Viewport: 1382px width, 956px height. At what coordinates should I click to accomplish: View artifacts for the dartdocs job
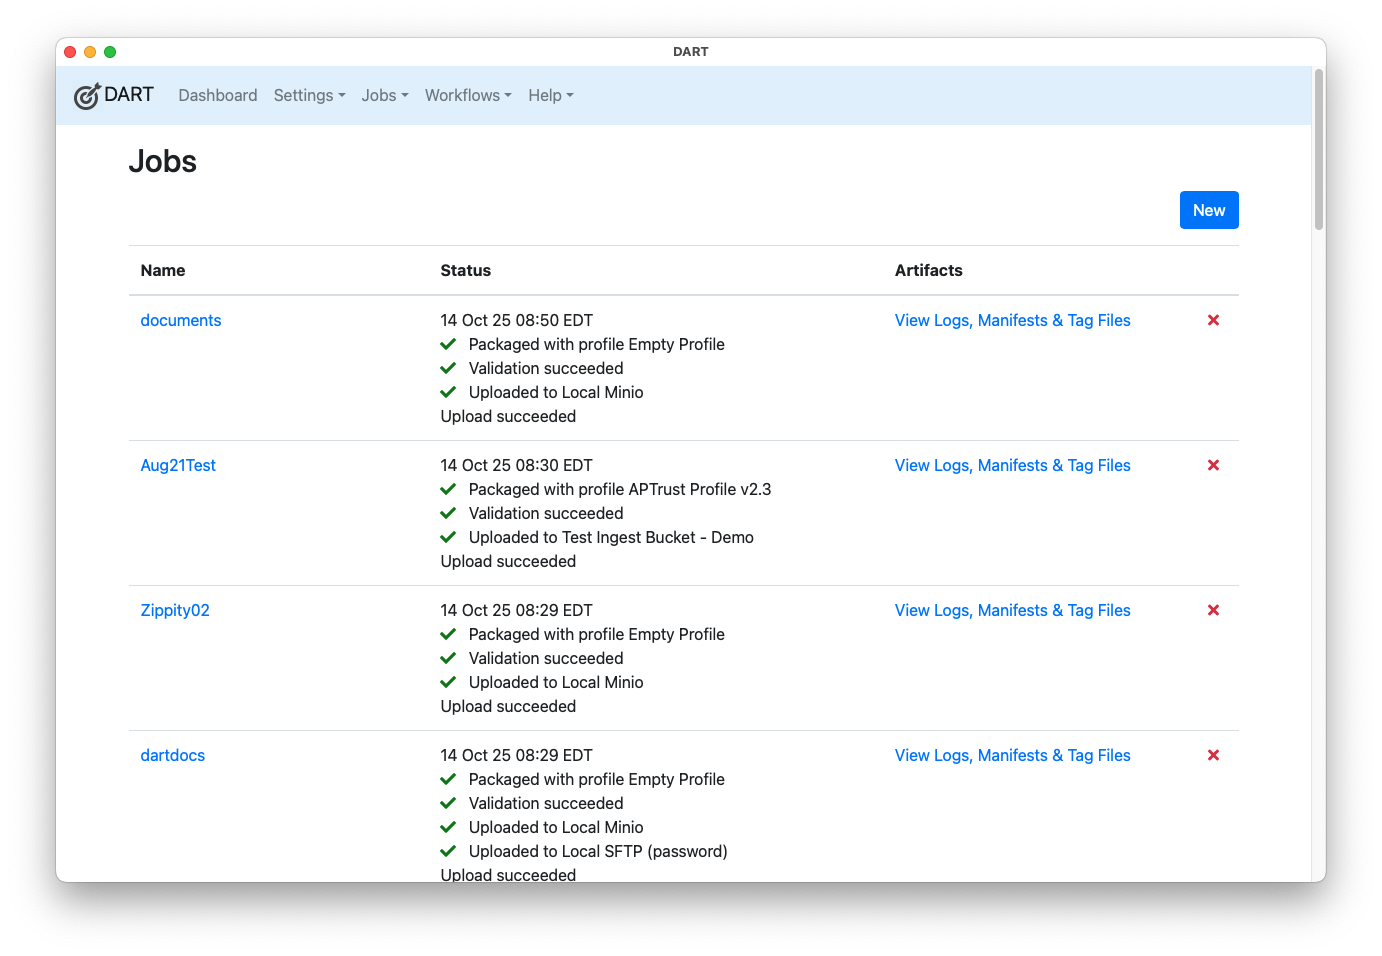1012,755
